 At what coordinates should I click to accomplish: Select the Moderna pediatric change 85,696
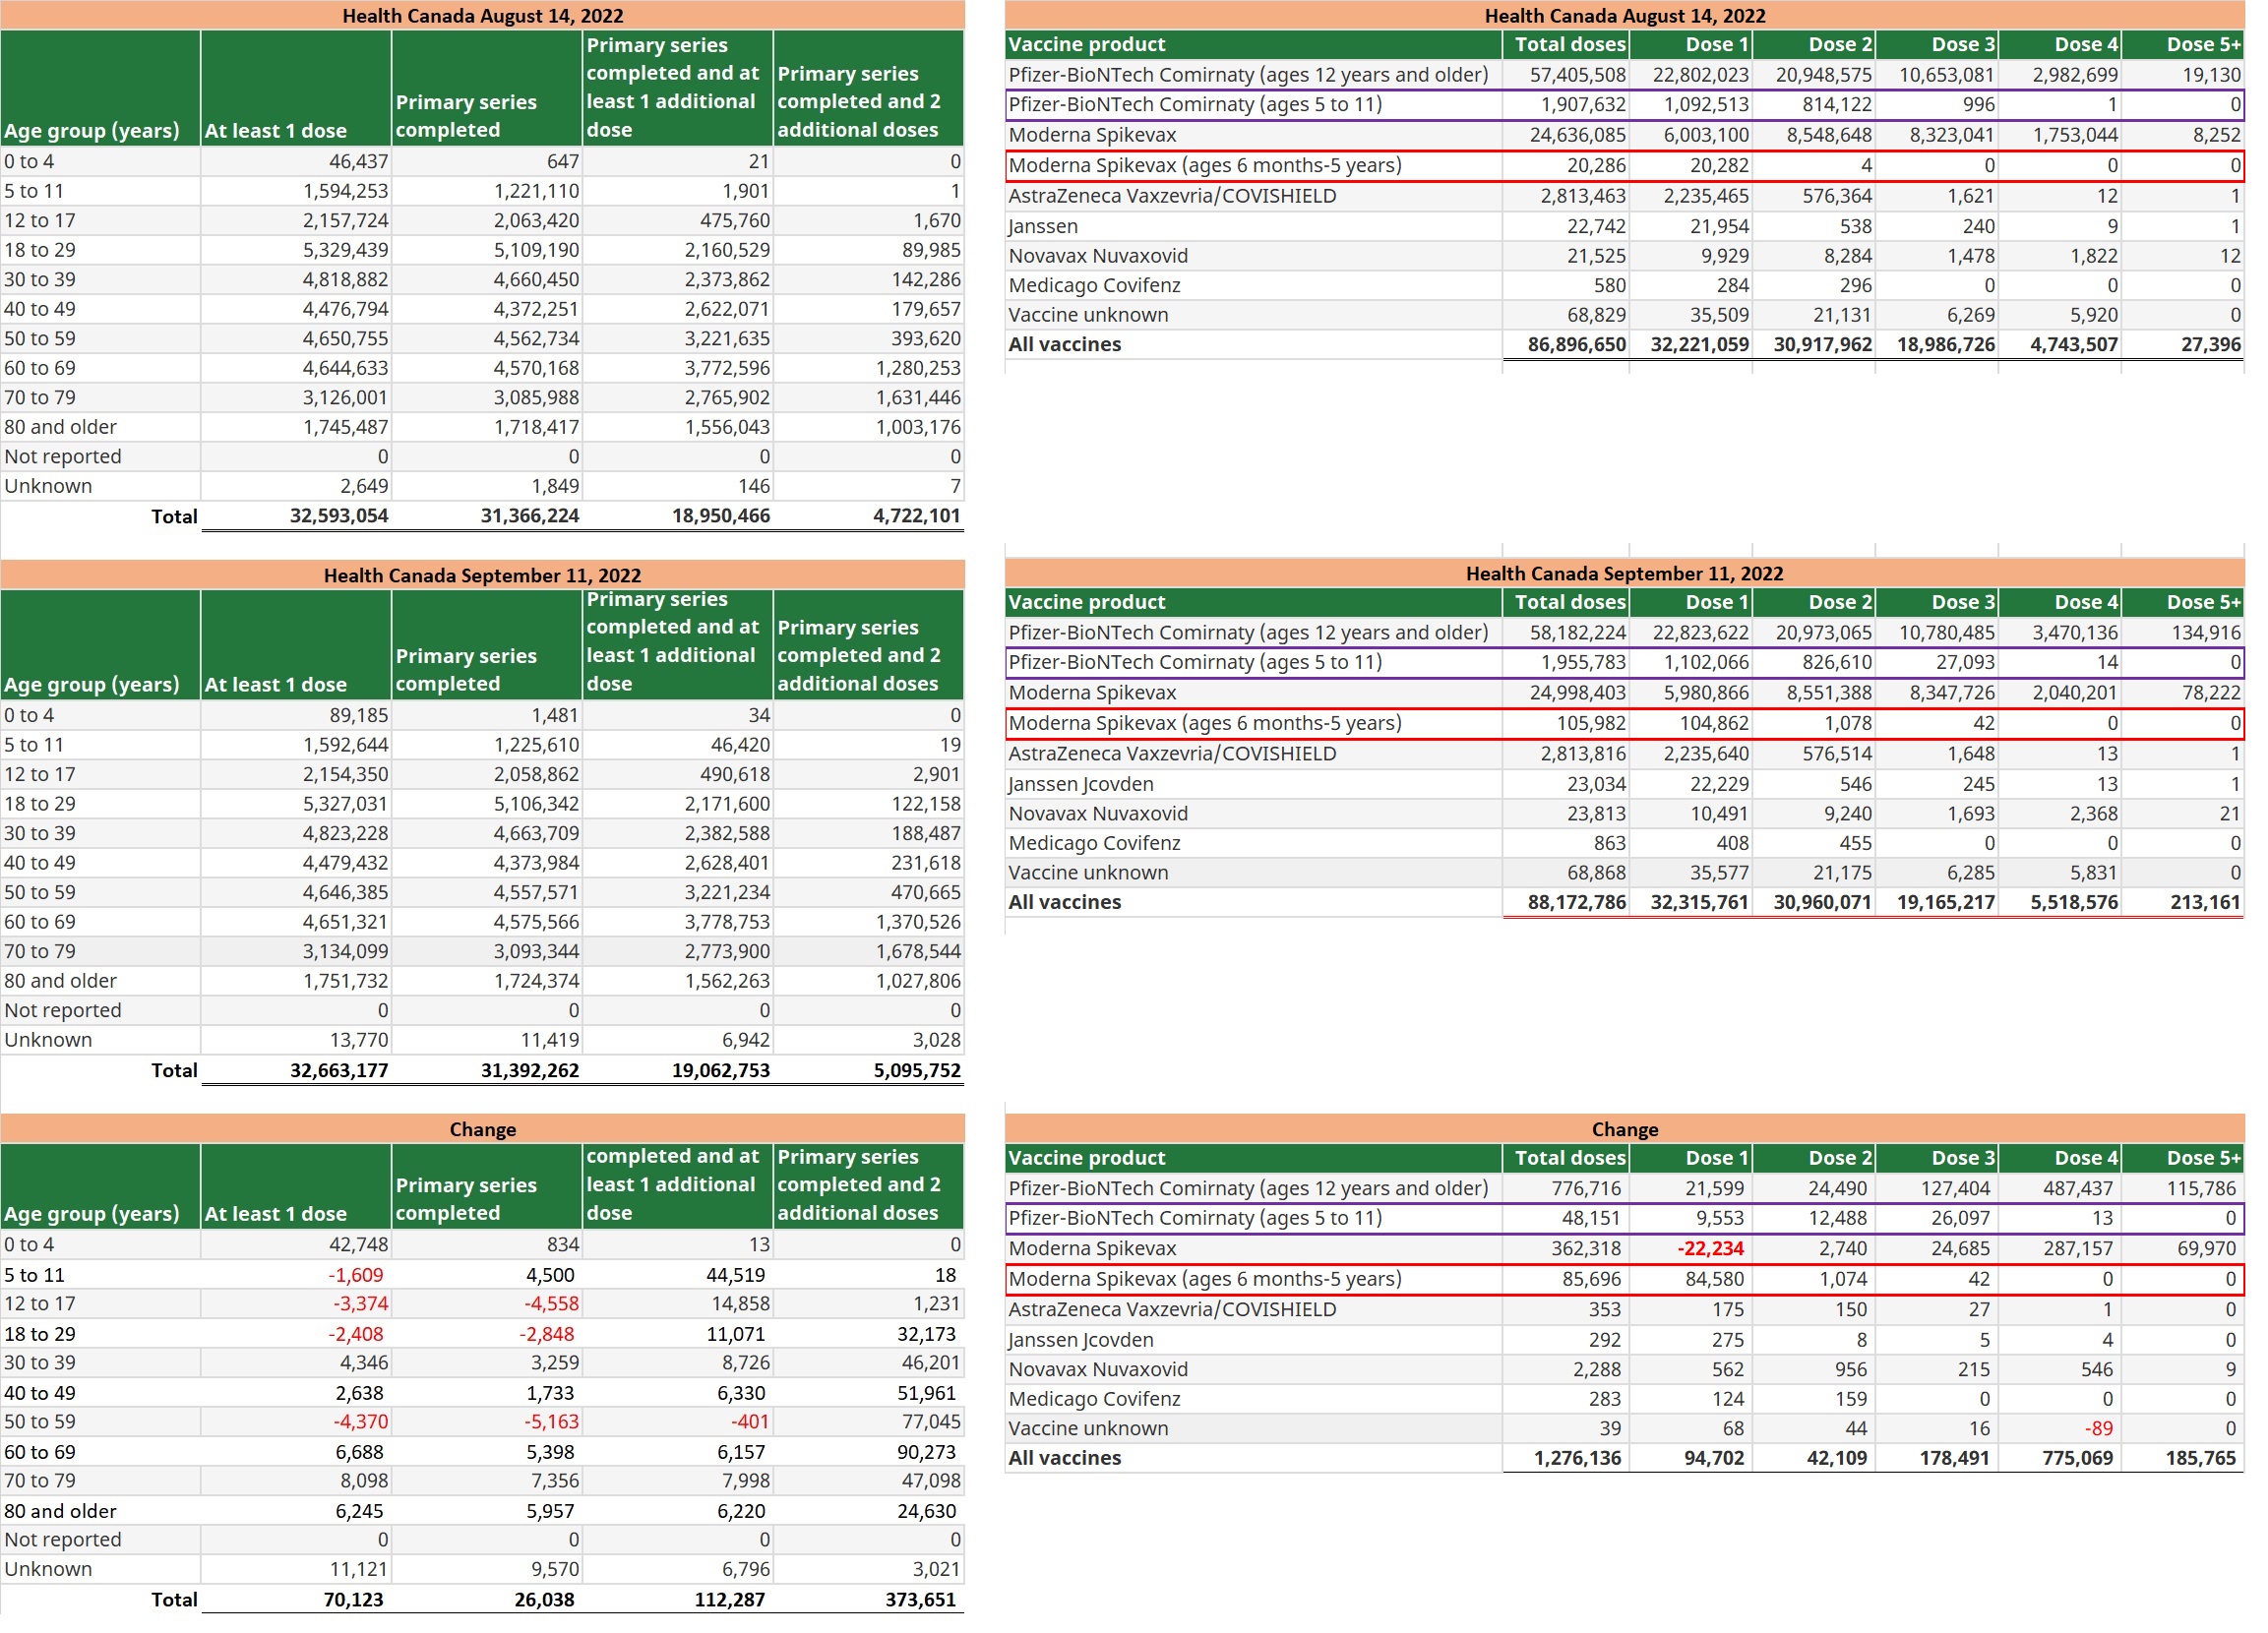point(1566,1279)
